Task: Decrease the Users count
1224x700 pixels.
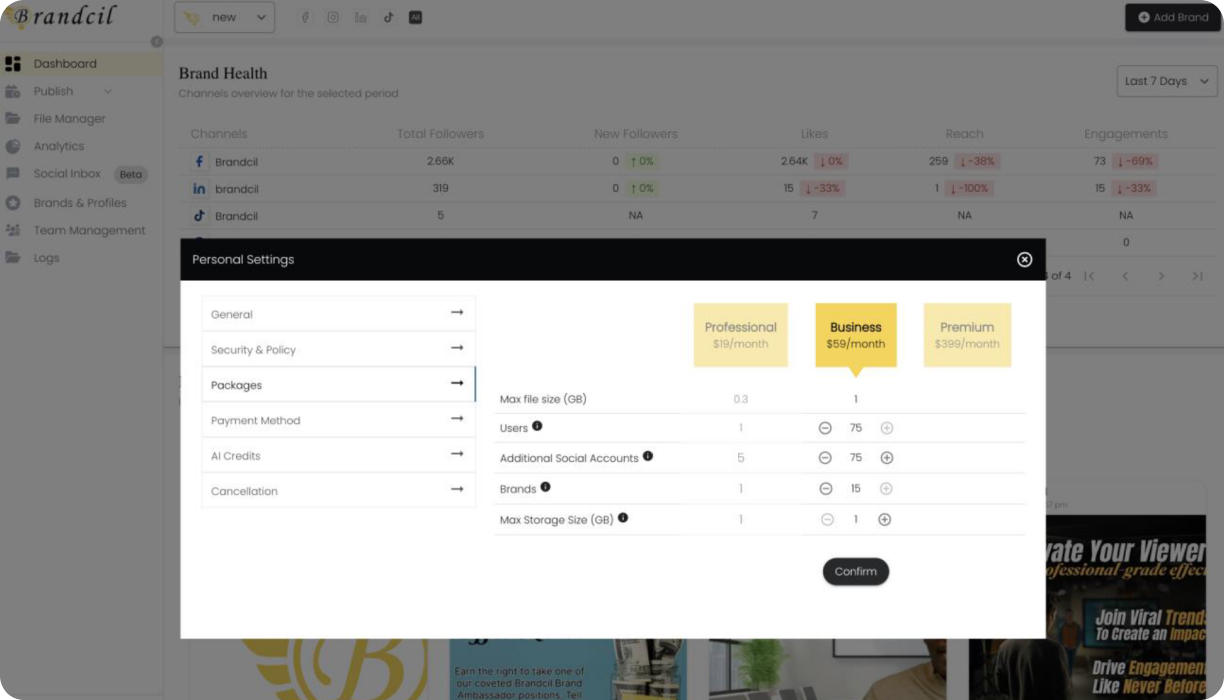Action: (825, 428)
